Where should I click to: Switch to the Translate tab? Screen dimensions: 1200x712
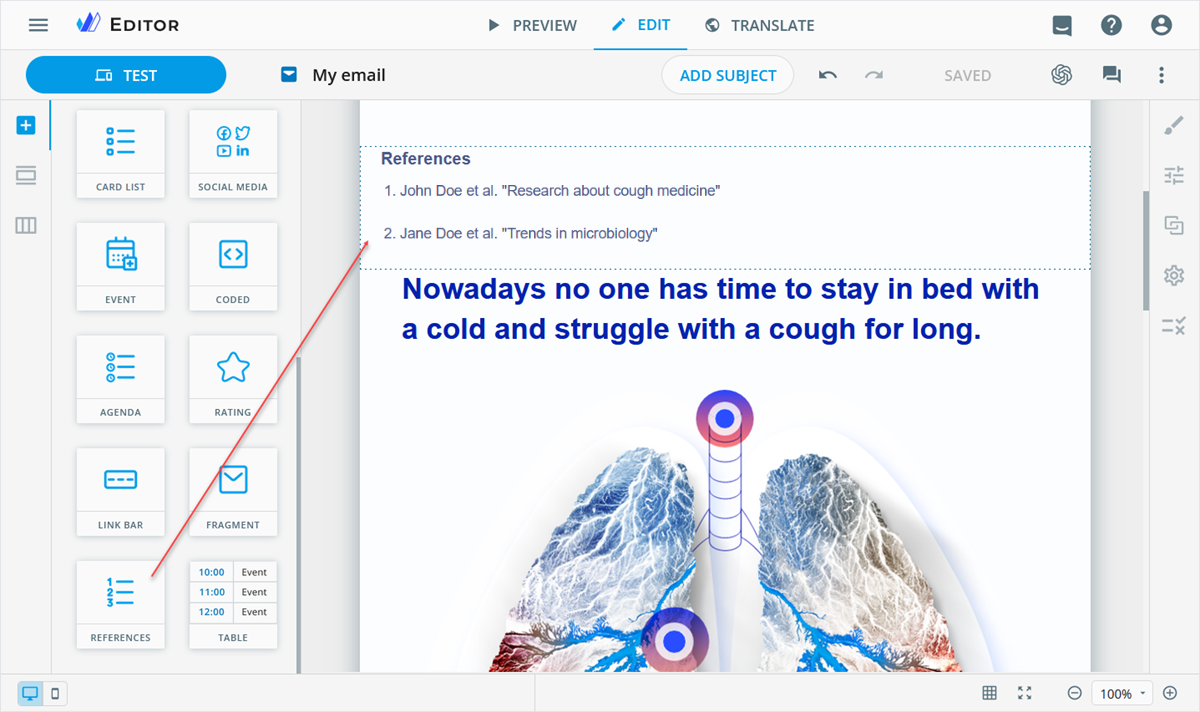tap(759, 25)
